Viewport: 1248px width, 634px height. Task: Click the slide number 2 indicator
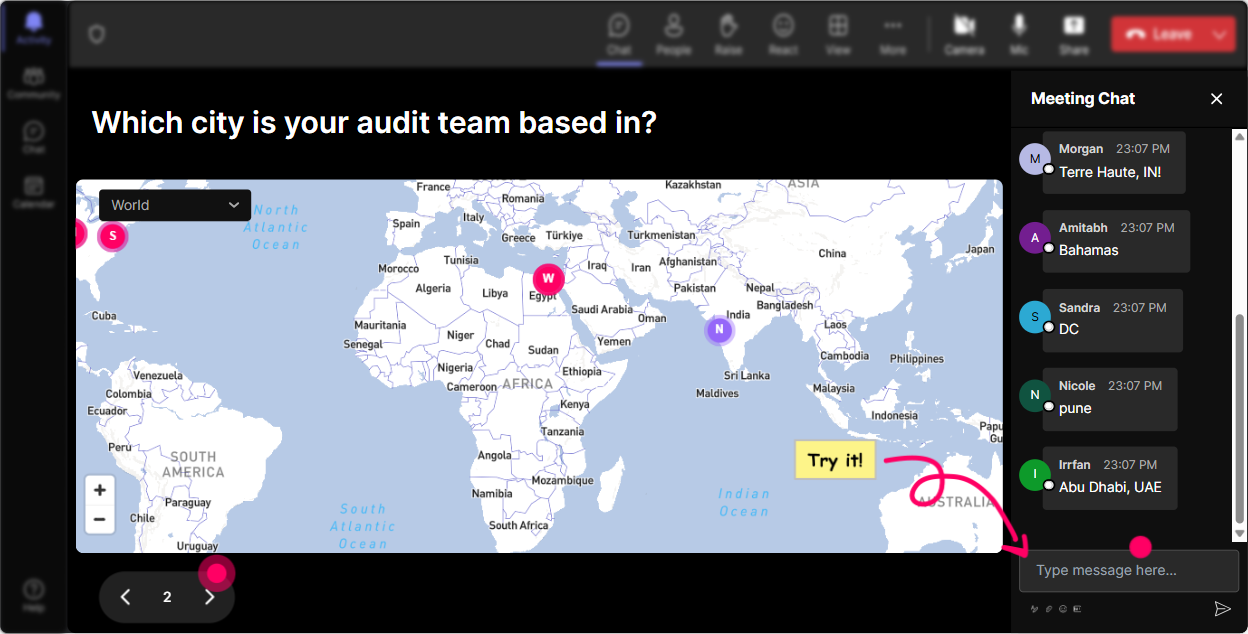[167, 597]
